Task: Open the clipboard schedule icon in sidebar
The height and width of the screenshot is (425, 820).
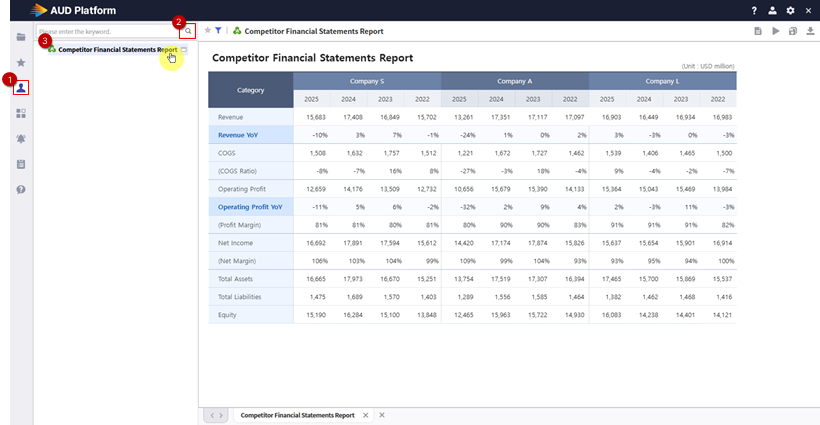Action: coord(21,164)
